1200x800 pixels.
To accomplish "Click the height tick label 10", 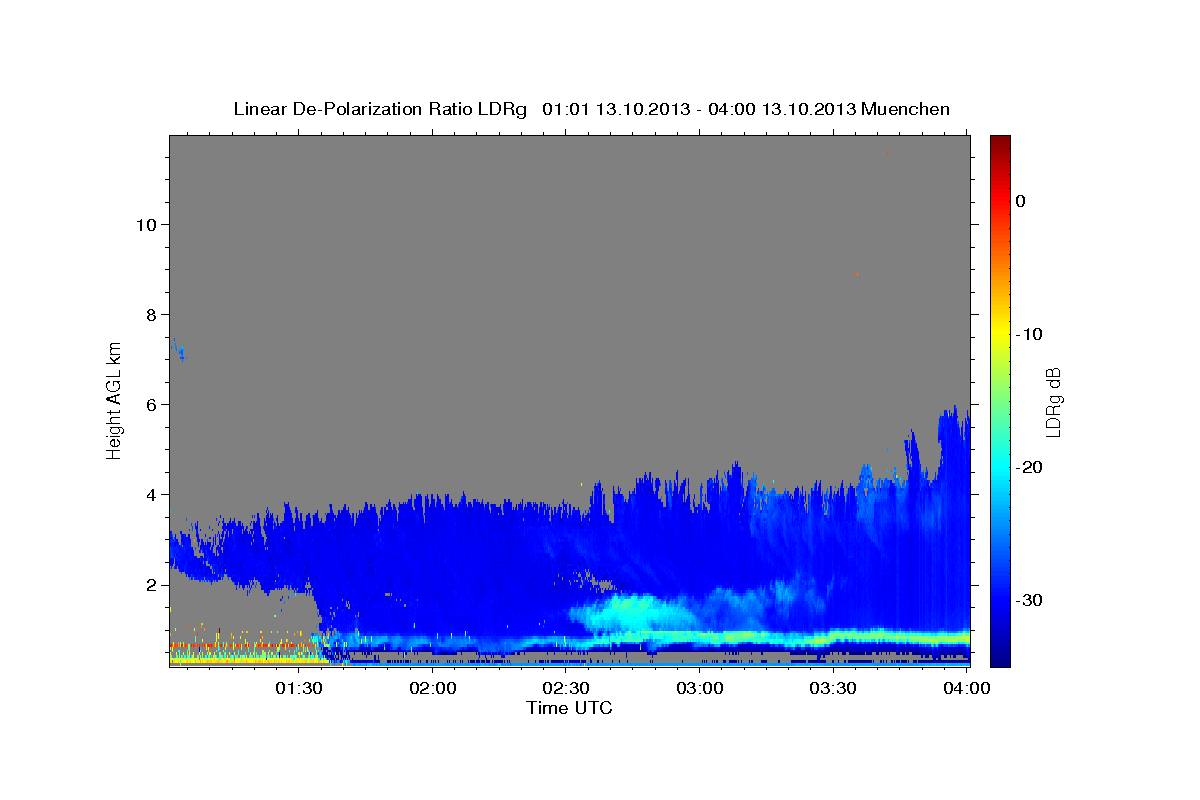I will click(x=146, y=225).
